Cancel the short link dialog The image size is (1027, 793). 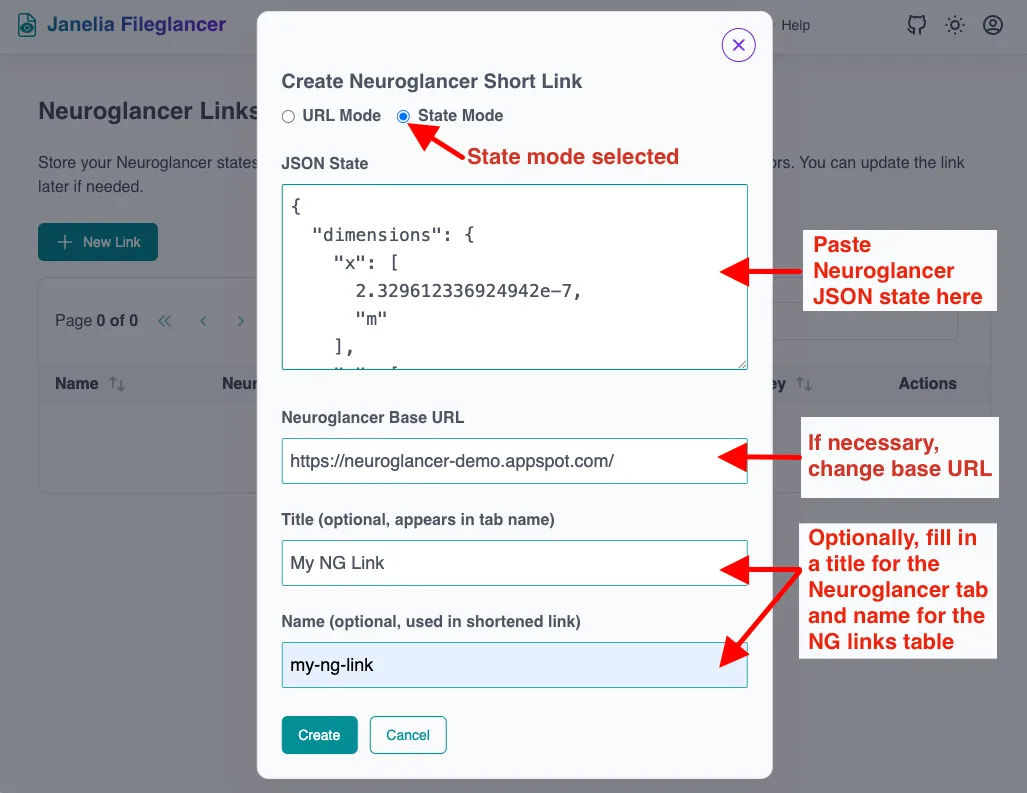click(x=408, y=734)
